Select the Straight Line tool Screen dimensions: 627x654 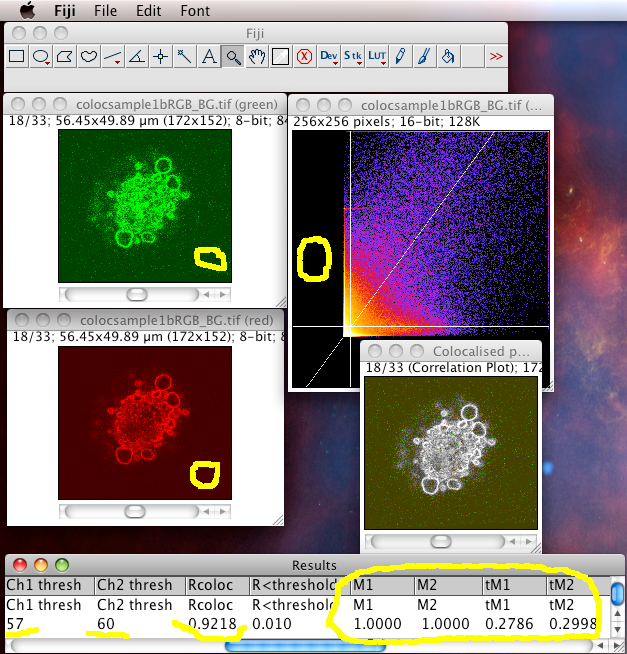pyautogui.click(x=113, y=56)
